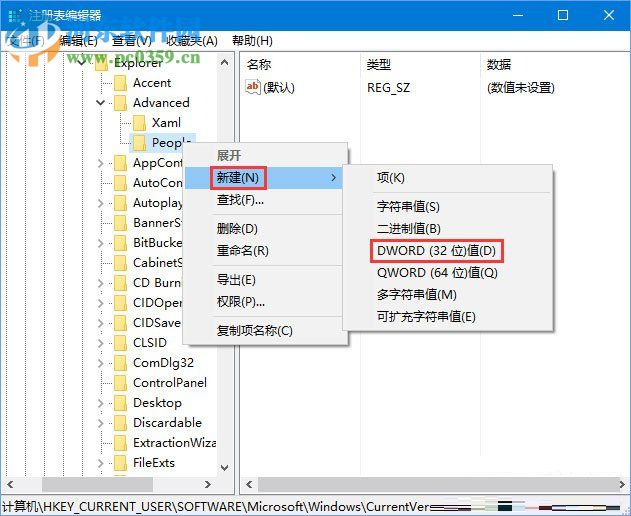Click the Discardable folder icon

coord(120,423)
